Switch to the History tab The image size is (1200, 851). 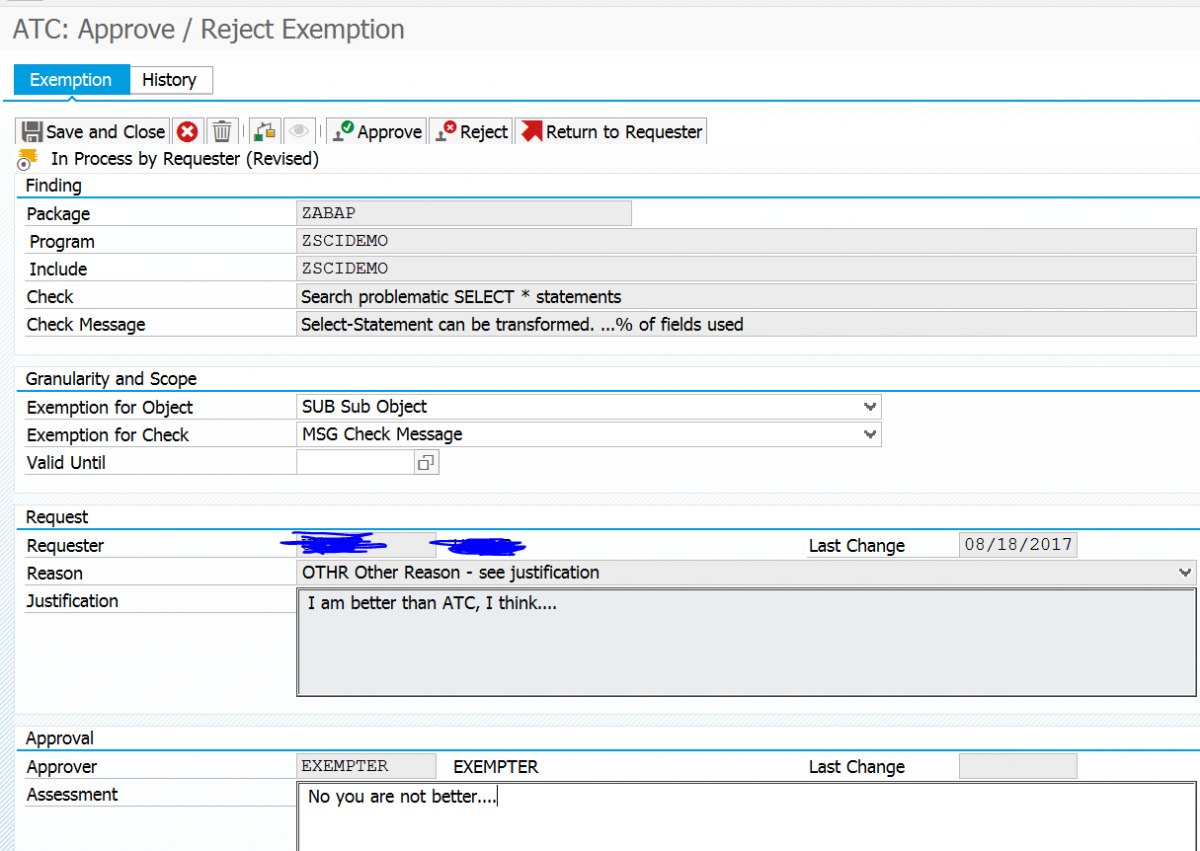170,79
